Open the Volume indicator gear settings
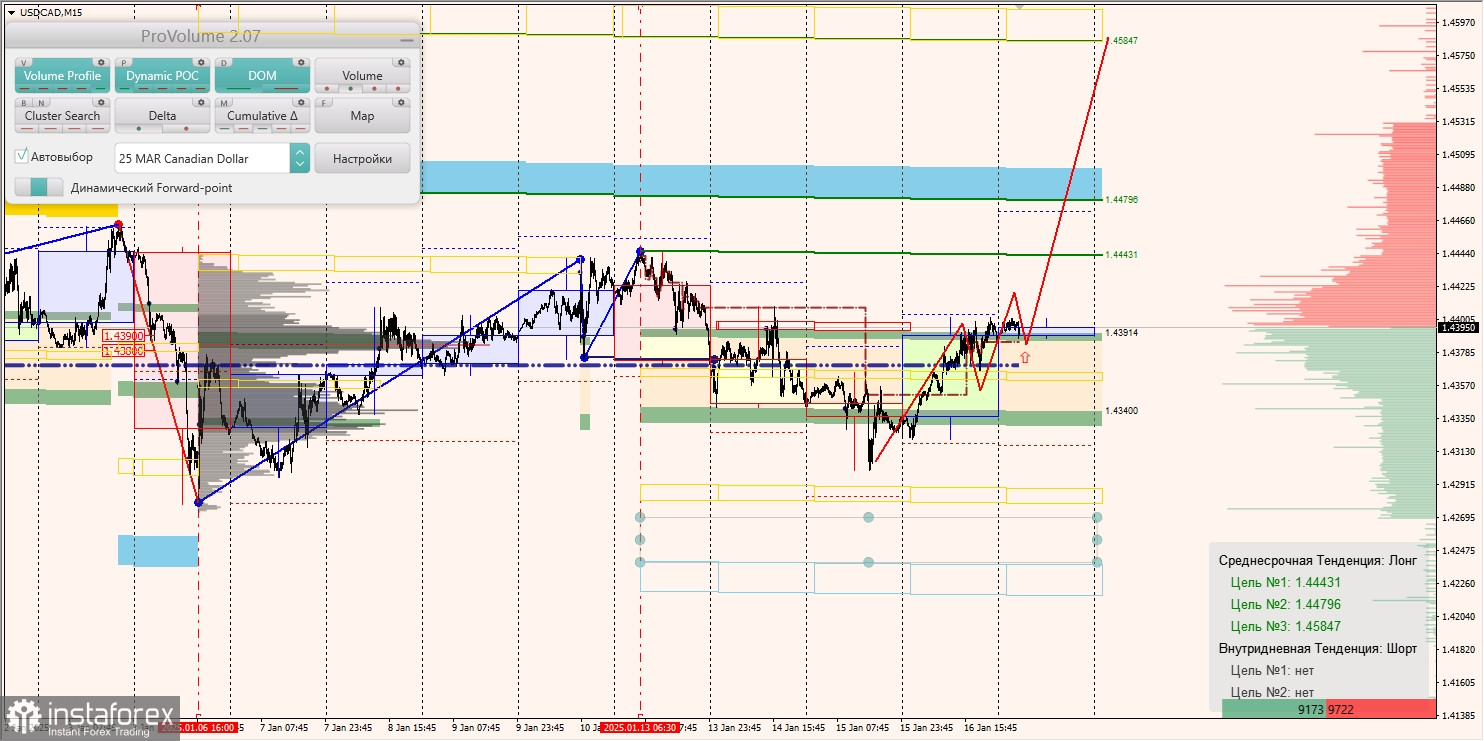Viewport: 1484px width, 741px height. point(401,62)
